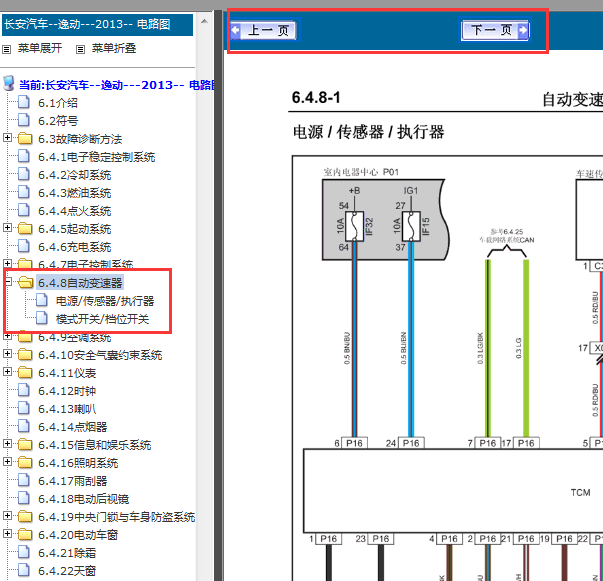Click the page icon of 6.2符号
This screenshot has width=603, height=581.
(x=24, y=120)
